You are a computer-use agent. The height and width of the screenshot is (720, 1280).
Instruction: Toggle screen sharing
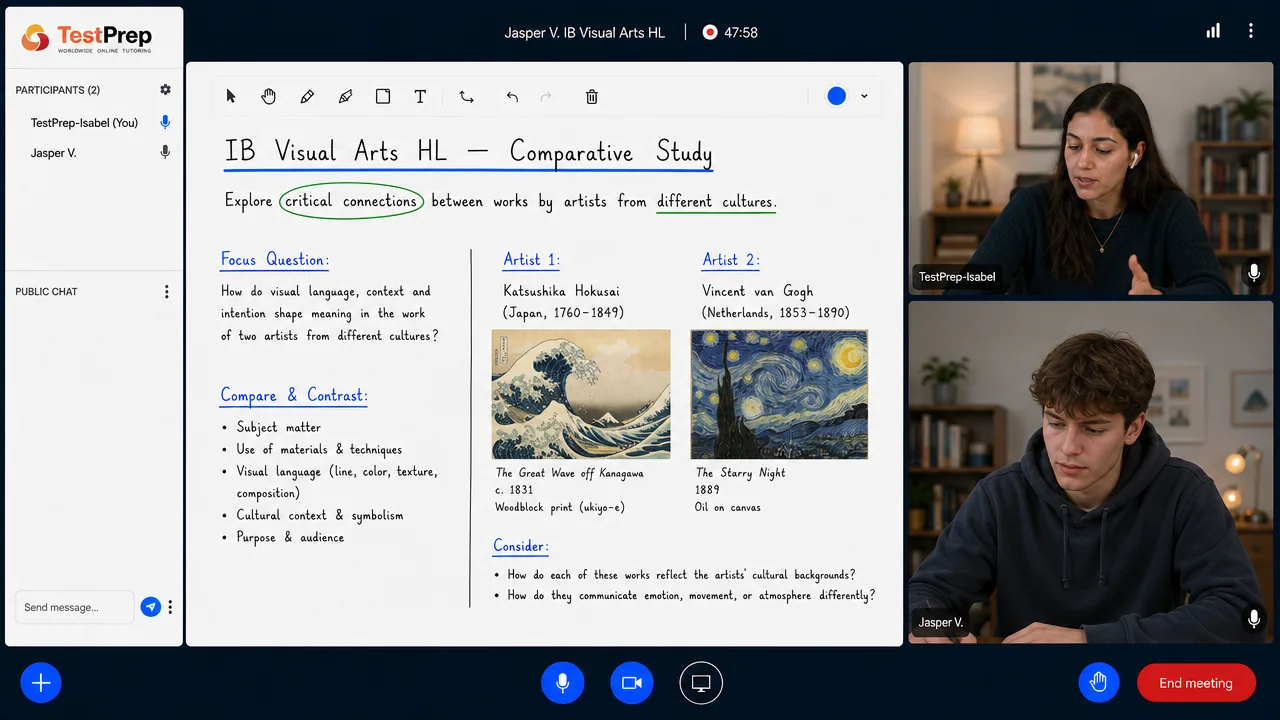(x=701, y=683)
